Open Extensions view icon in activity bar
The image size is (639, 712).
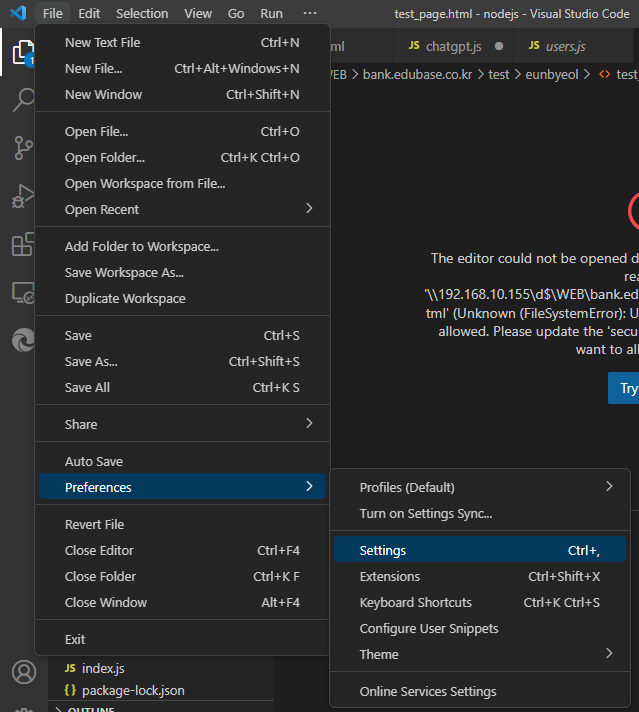click(x=23, y=245)
